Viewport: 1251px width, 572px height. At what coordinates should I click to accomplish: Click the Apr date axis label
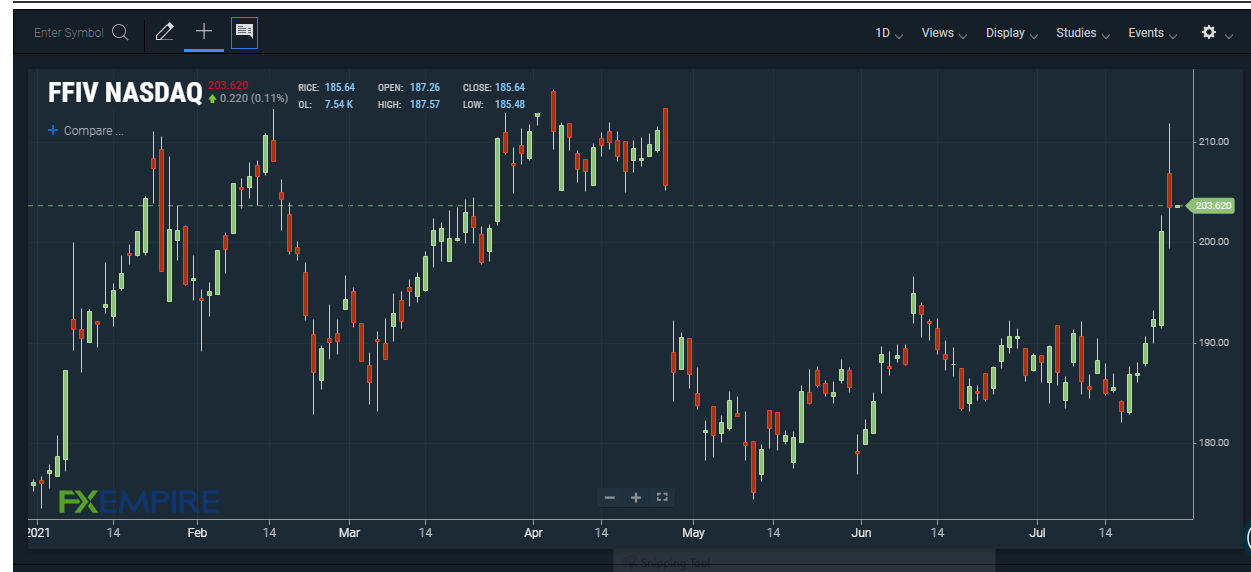533,533
